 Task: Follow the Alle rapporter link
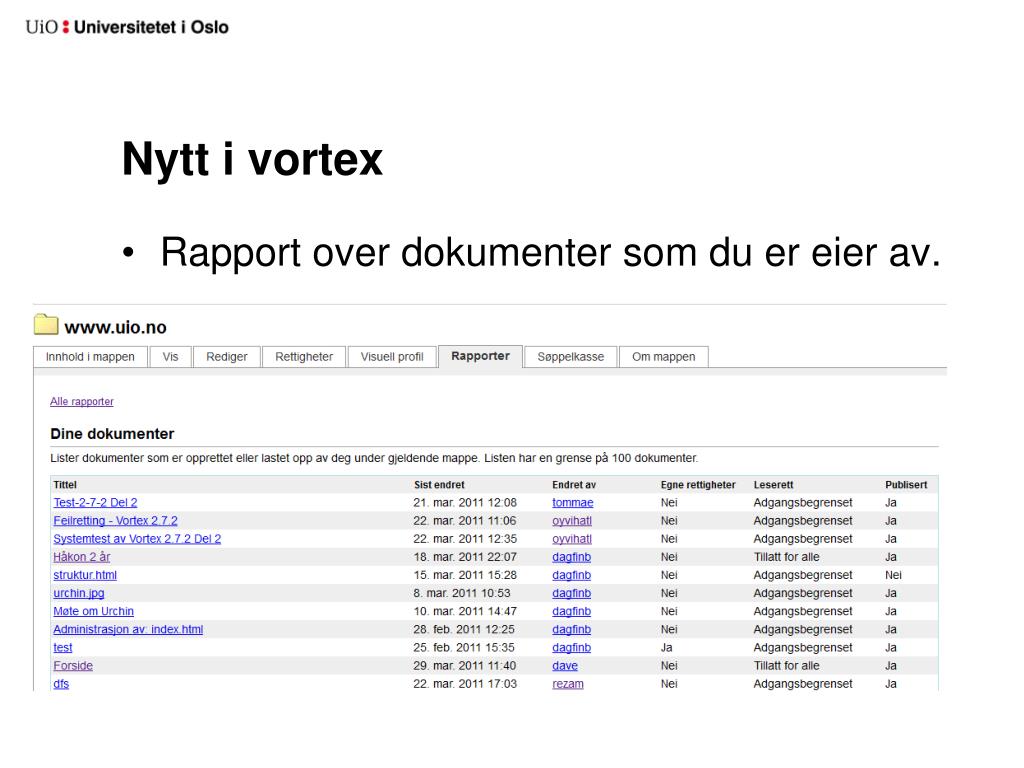(82, 401)
